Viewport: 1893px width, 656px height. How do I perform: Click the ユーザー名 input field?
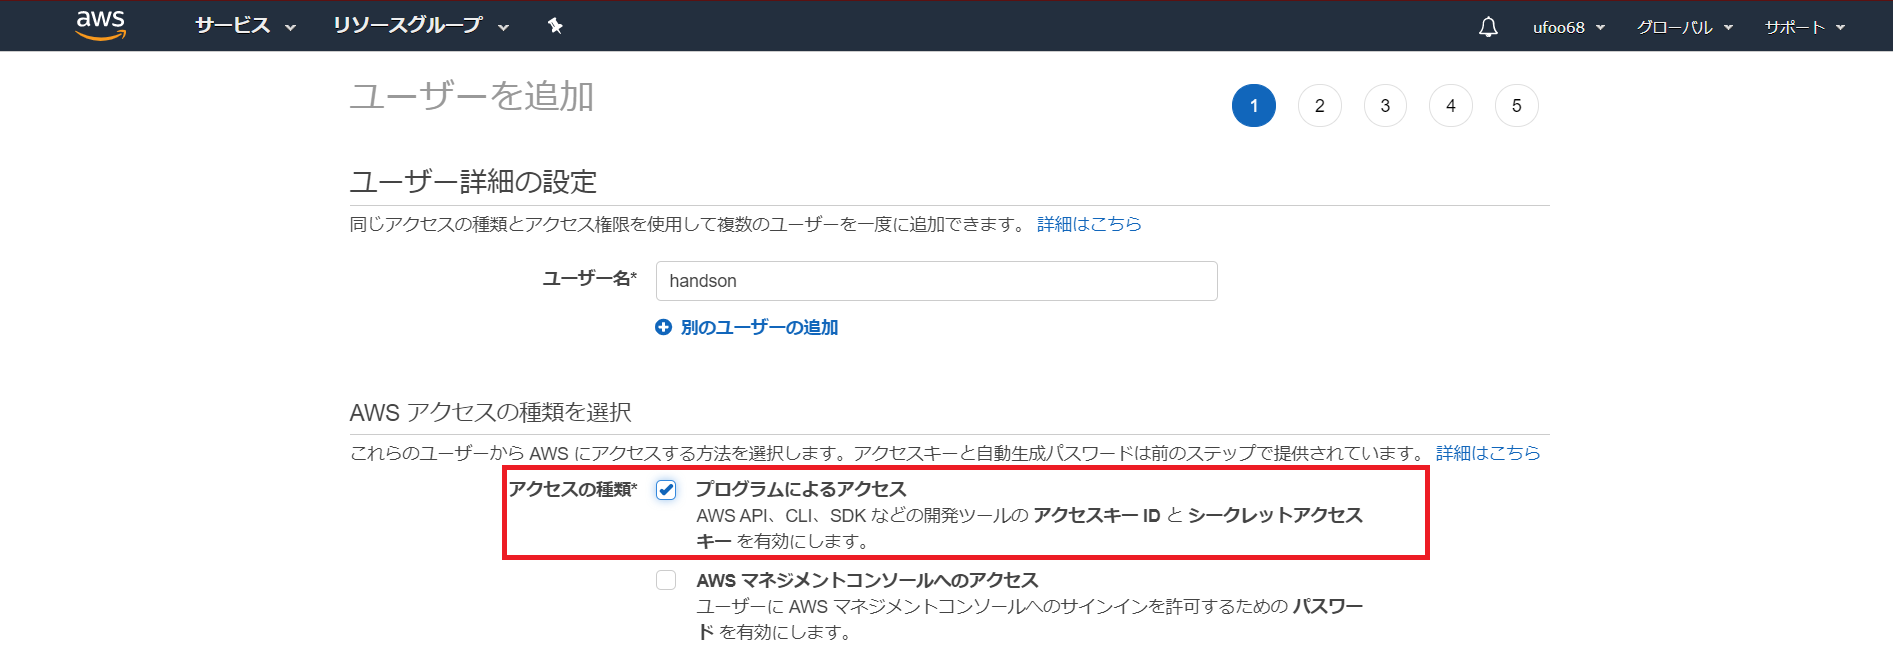point(937,281)
